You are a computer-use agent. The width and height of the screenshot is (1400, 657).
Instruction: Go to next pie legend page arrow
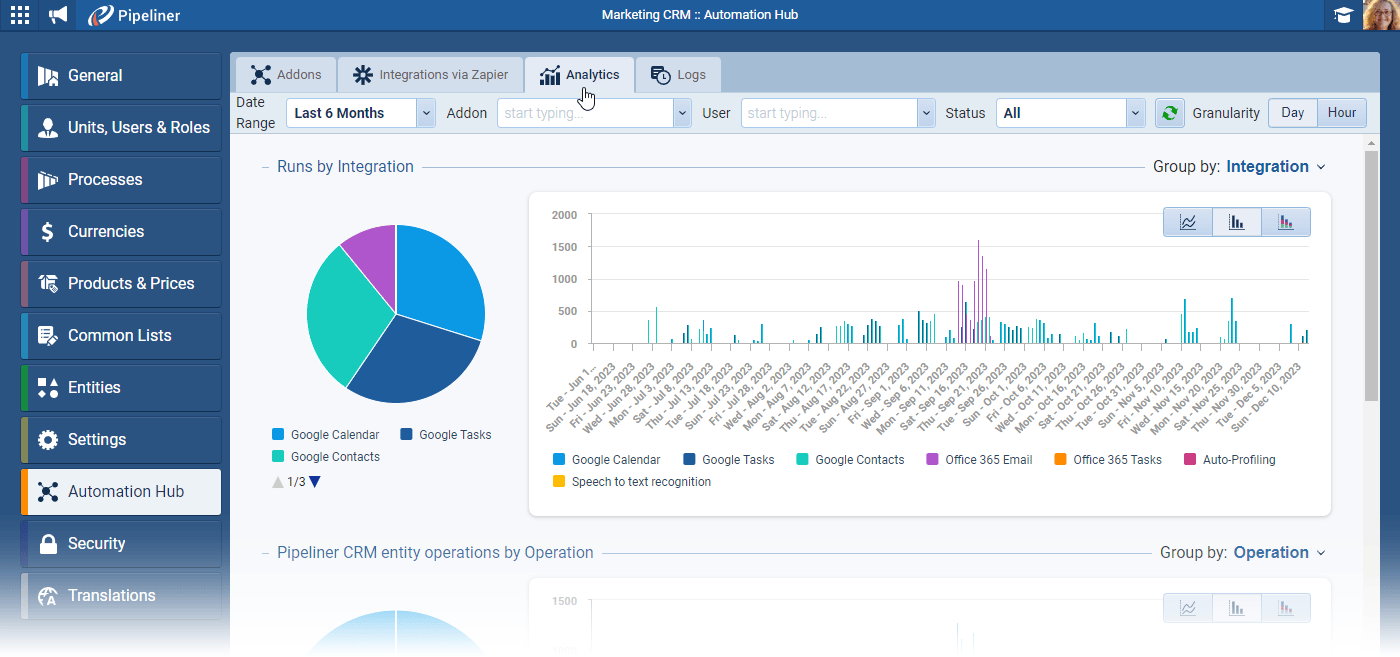(x=315, y=482)
